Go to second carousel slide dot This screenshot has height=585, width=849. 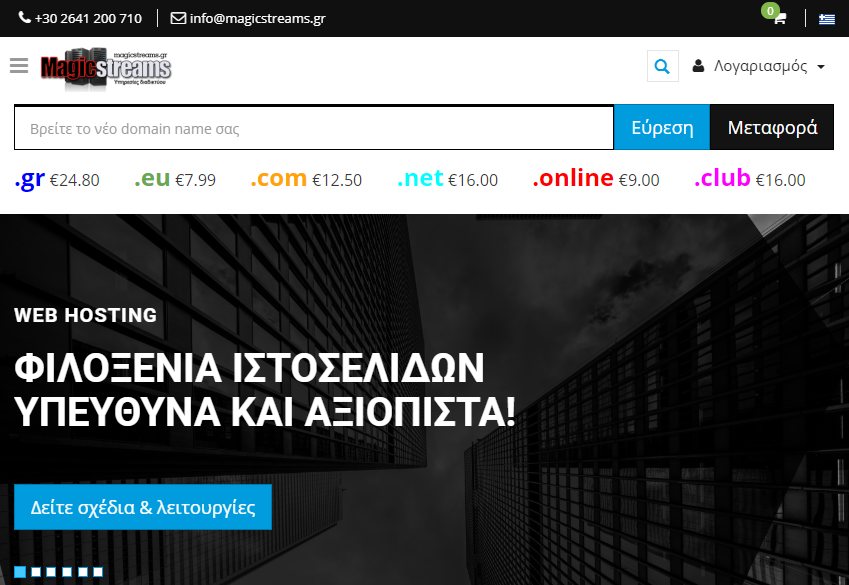point(36,571)
